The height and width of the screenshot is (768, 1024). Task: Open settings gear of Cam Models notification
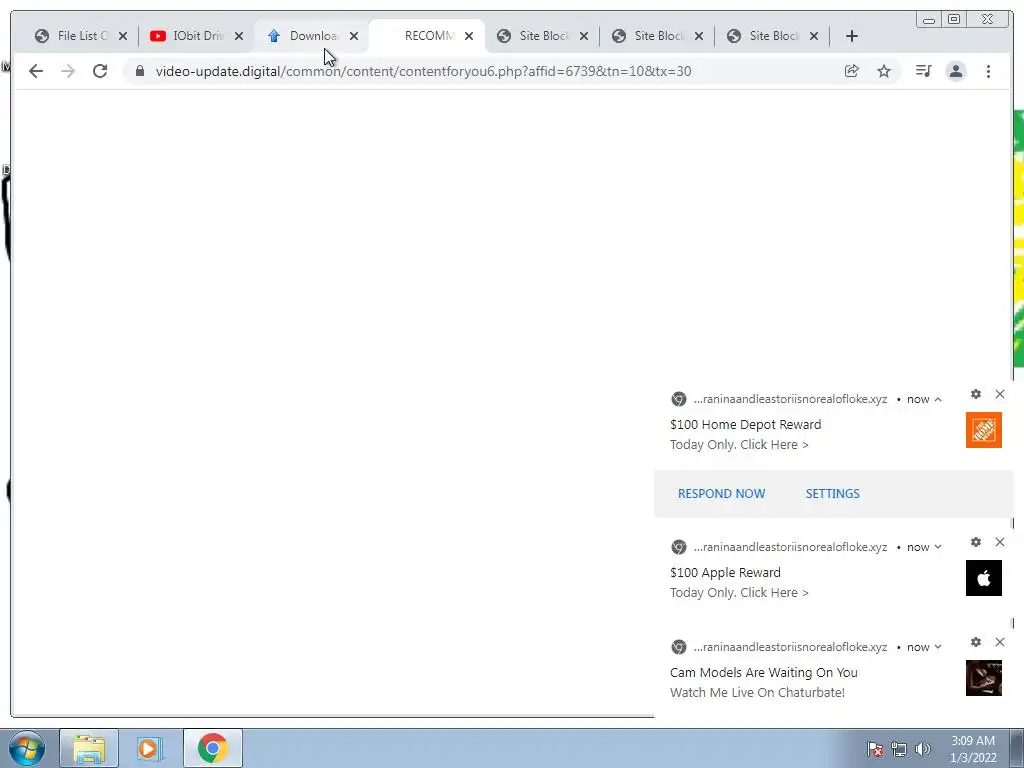(976, 642)
